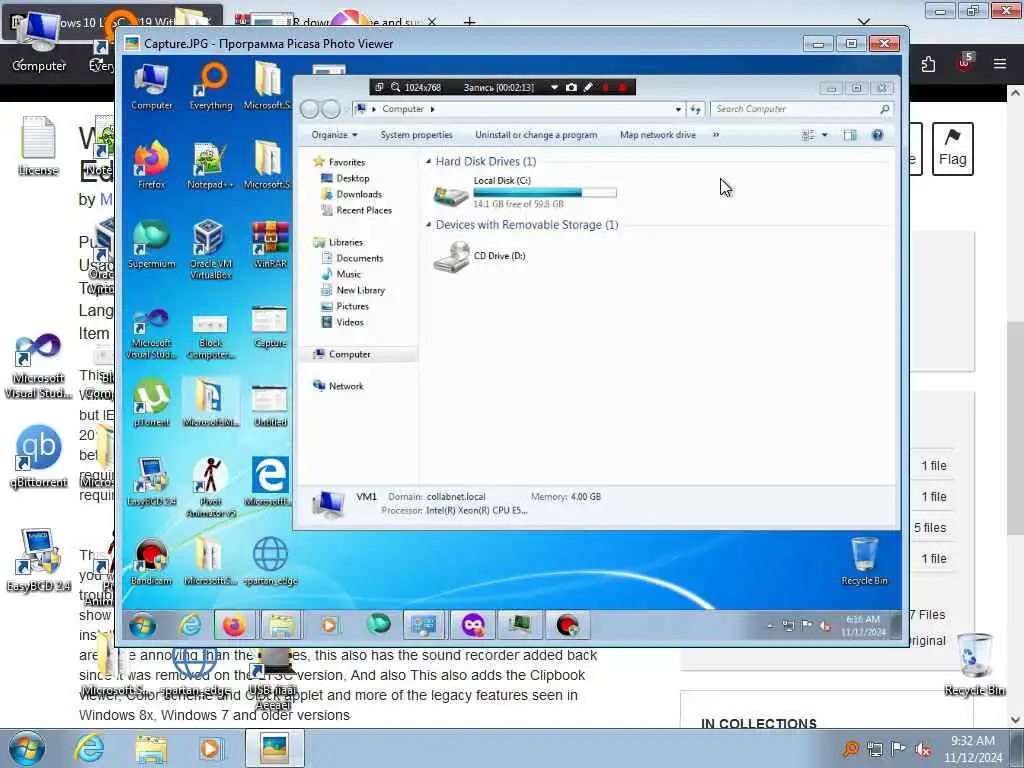The width and height of the screenshot is (1024, 768).
Task: Click the uBlock extension icon with badge 5
Action: click(965, 63)
